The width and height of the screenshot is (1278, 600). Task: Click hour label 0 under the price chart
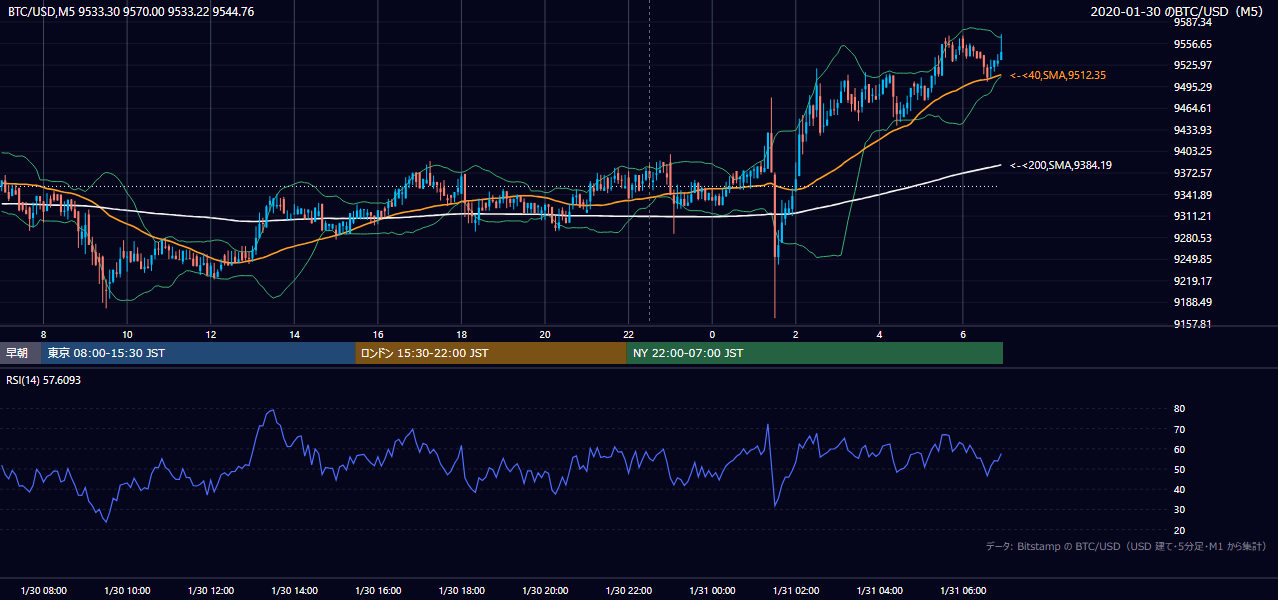coord(712,334)
